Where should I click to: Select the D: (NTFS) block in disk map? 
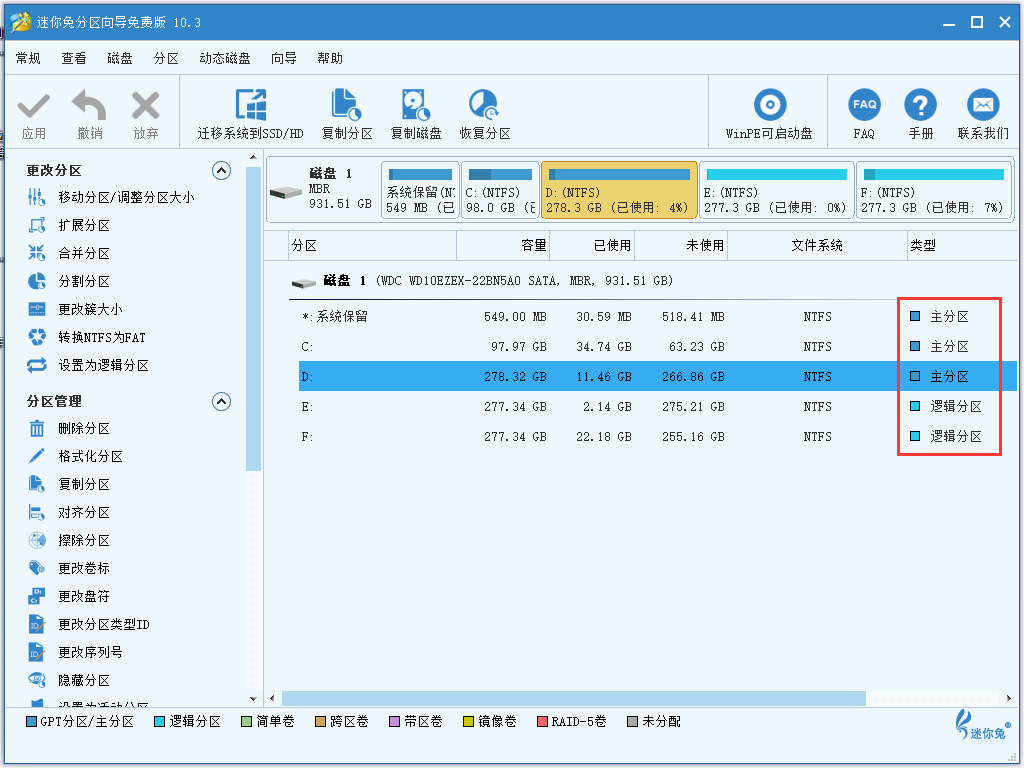[x=619, y=191]
